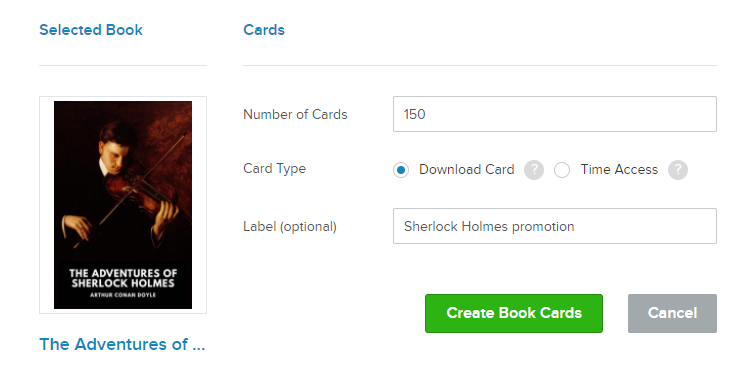The height and width of the screenshot is (387, 756).
Task: Open the help icon beside Download Card
Action: pos(534,170)
